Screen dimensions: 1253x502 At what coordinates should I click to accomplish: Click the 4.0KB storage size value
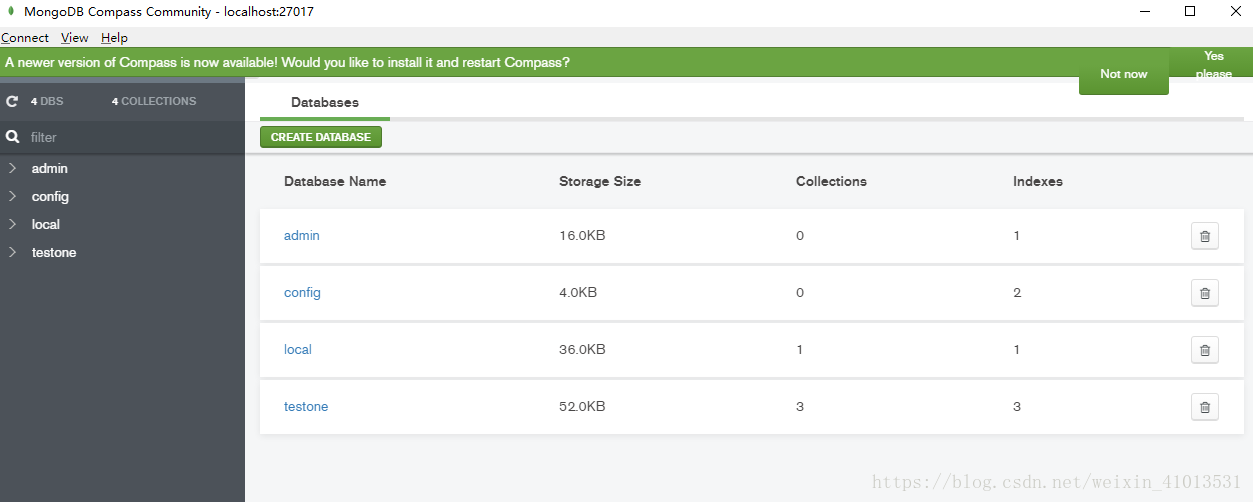578,293
